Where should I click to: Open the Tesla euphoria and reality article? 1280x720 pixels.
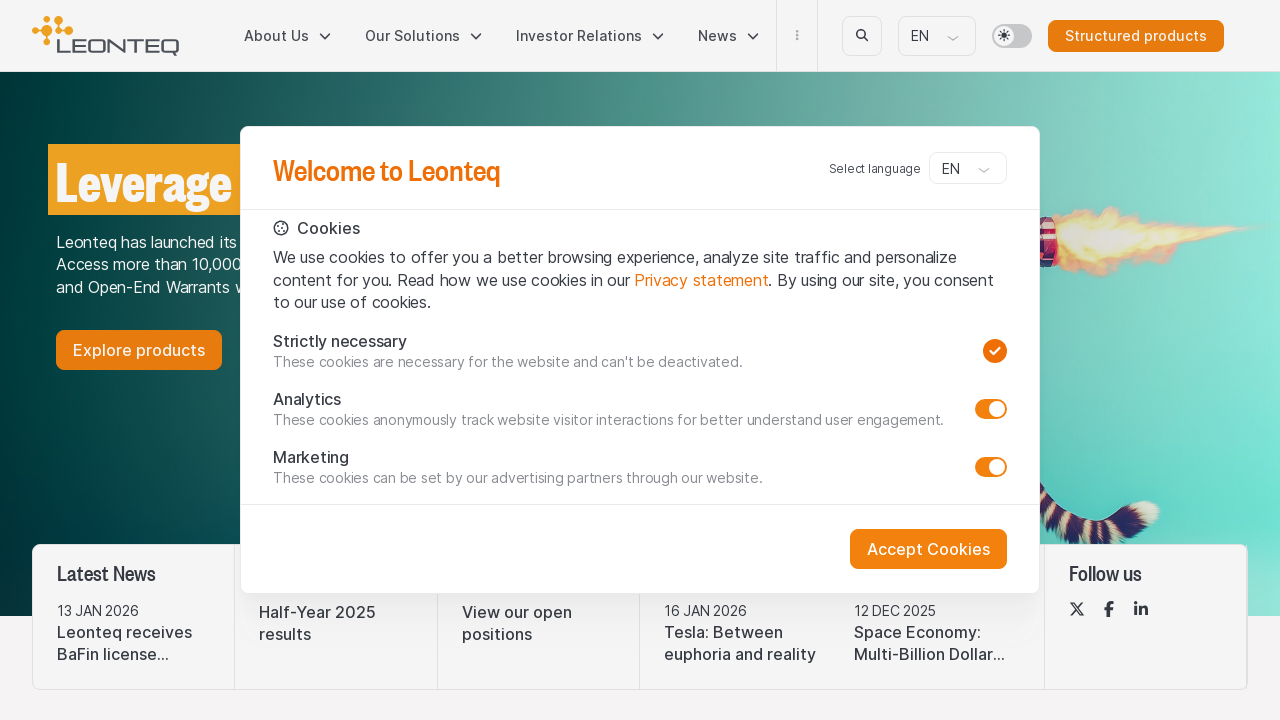pos(740,643)
